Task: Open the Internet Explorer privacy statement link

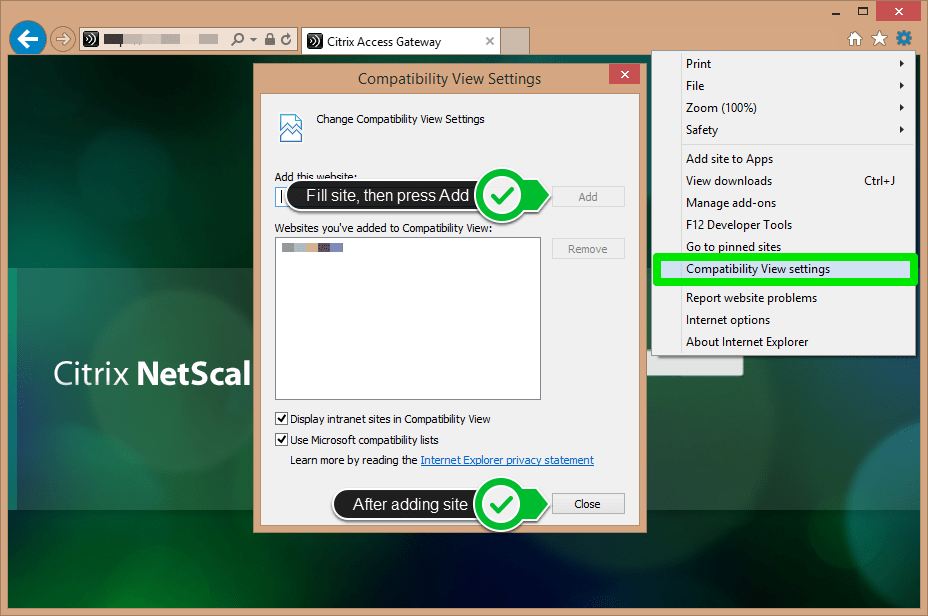Action: 506,460
